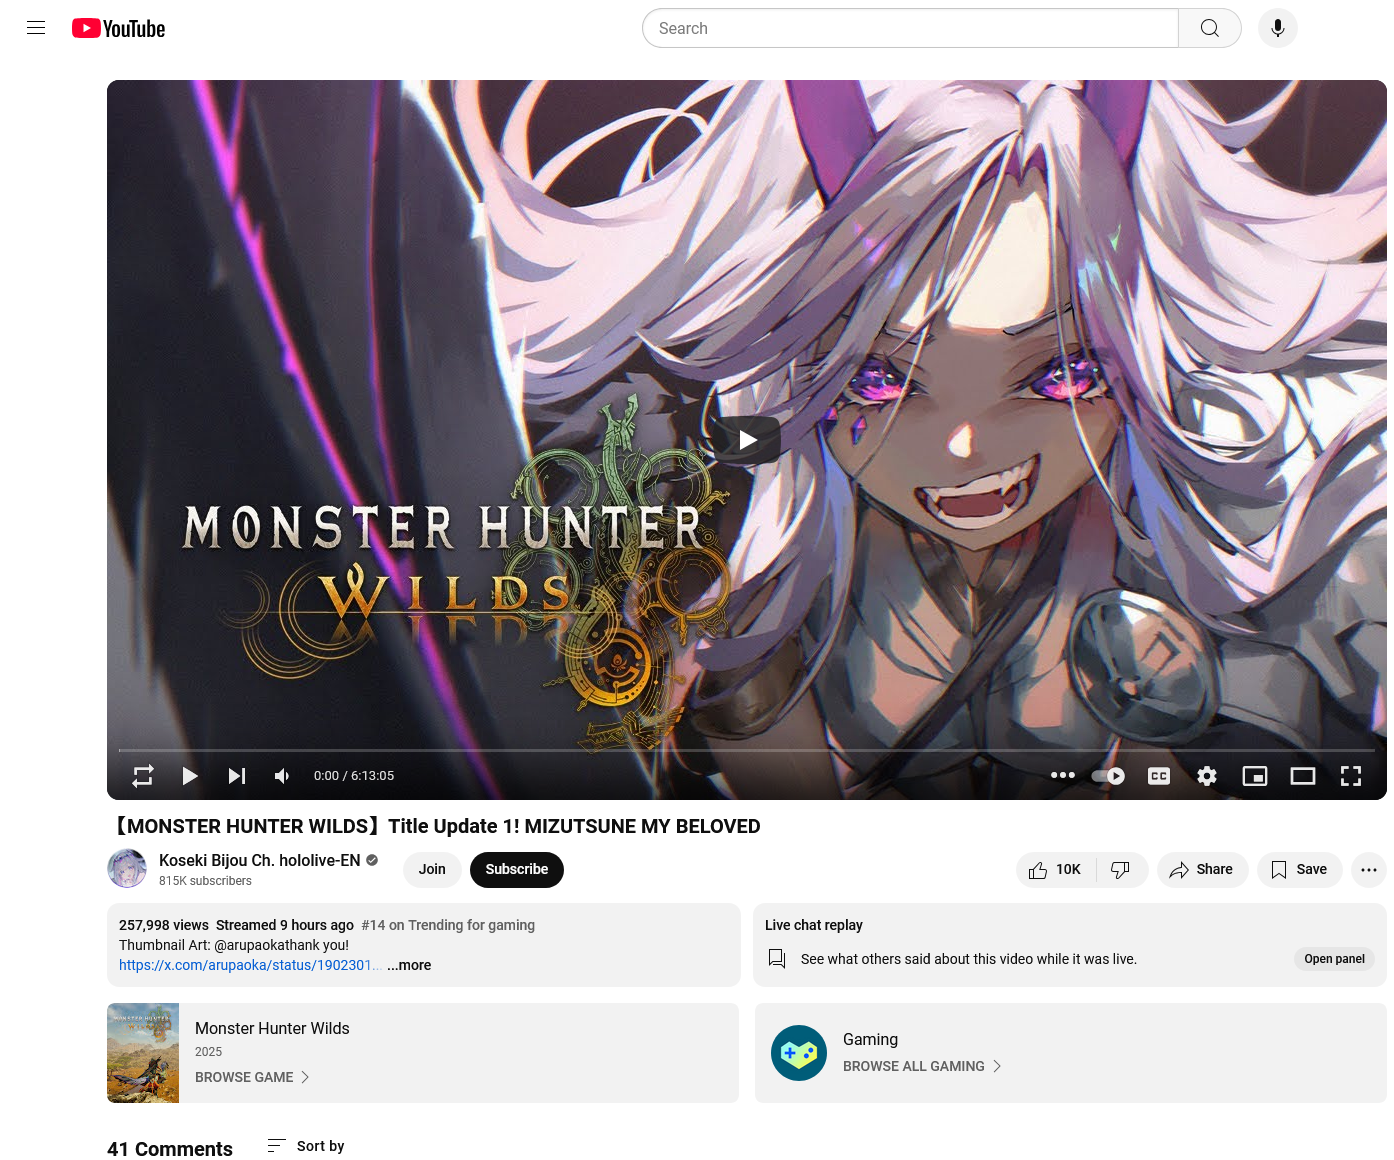Click the live chat replay icon

coord(777,959)
